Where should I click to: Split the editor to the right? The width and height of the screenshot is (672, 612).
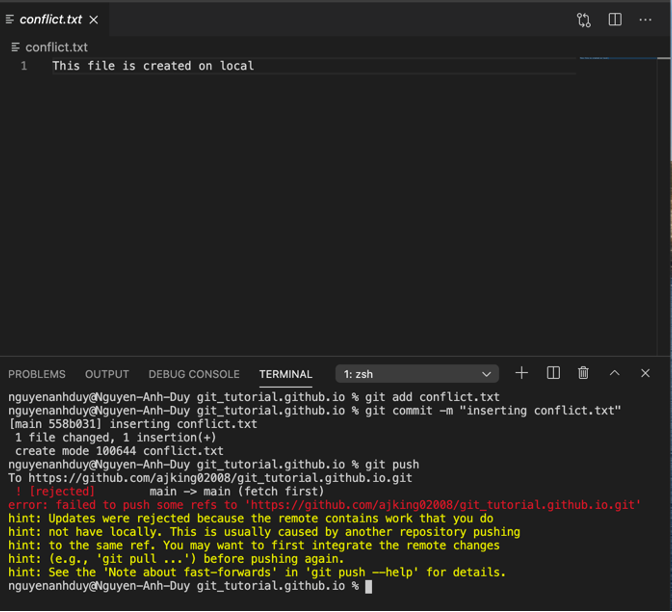coord(615,20)
